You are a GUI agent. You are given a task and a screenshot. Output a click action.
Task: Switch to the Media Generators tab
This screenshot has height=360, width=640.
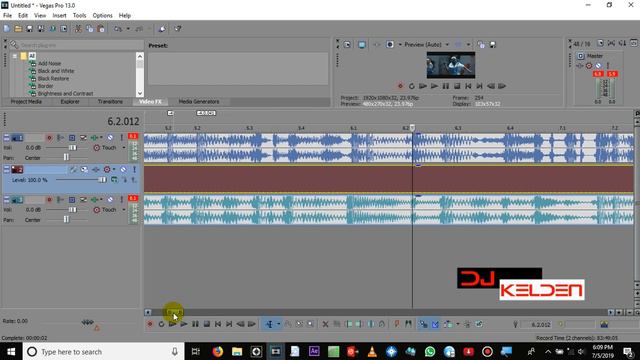(x=199, y=102)
